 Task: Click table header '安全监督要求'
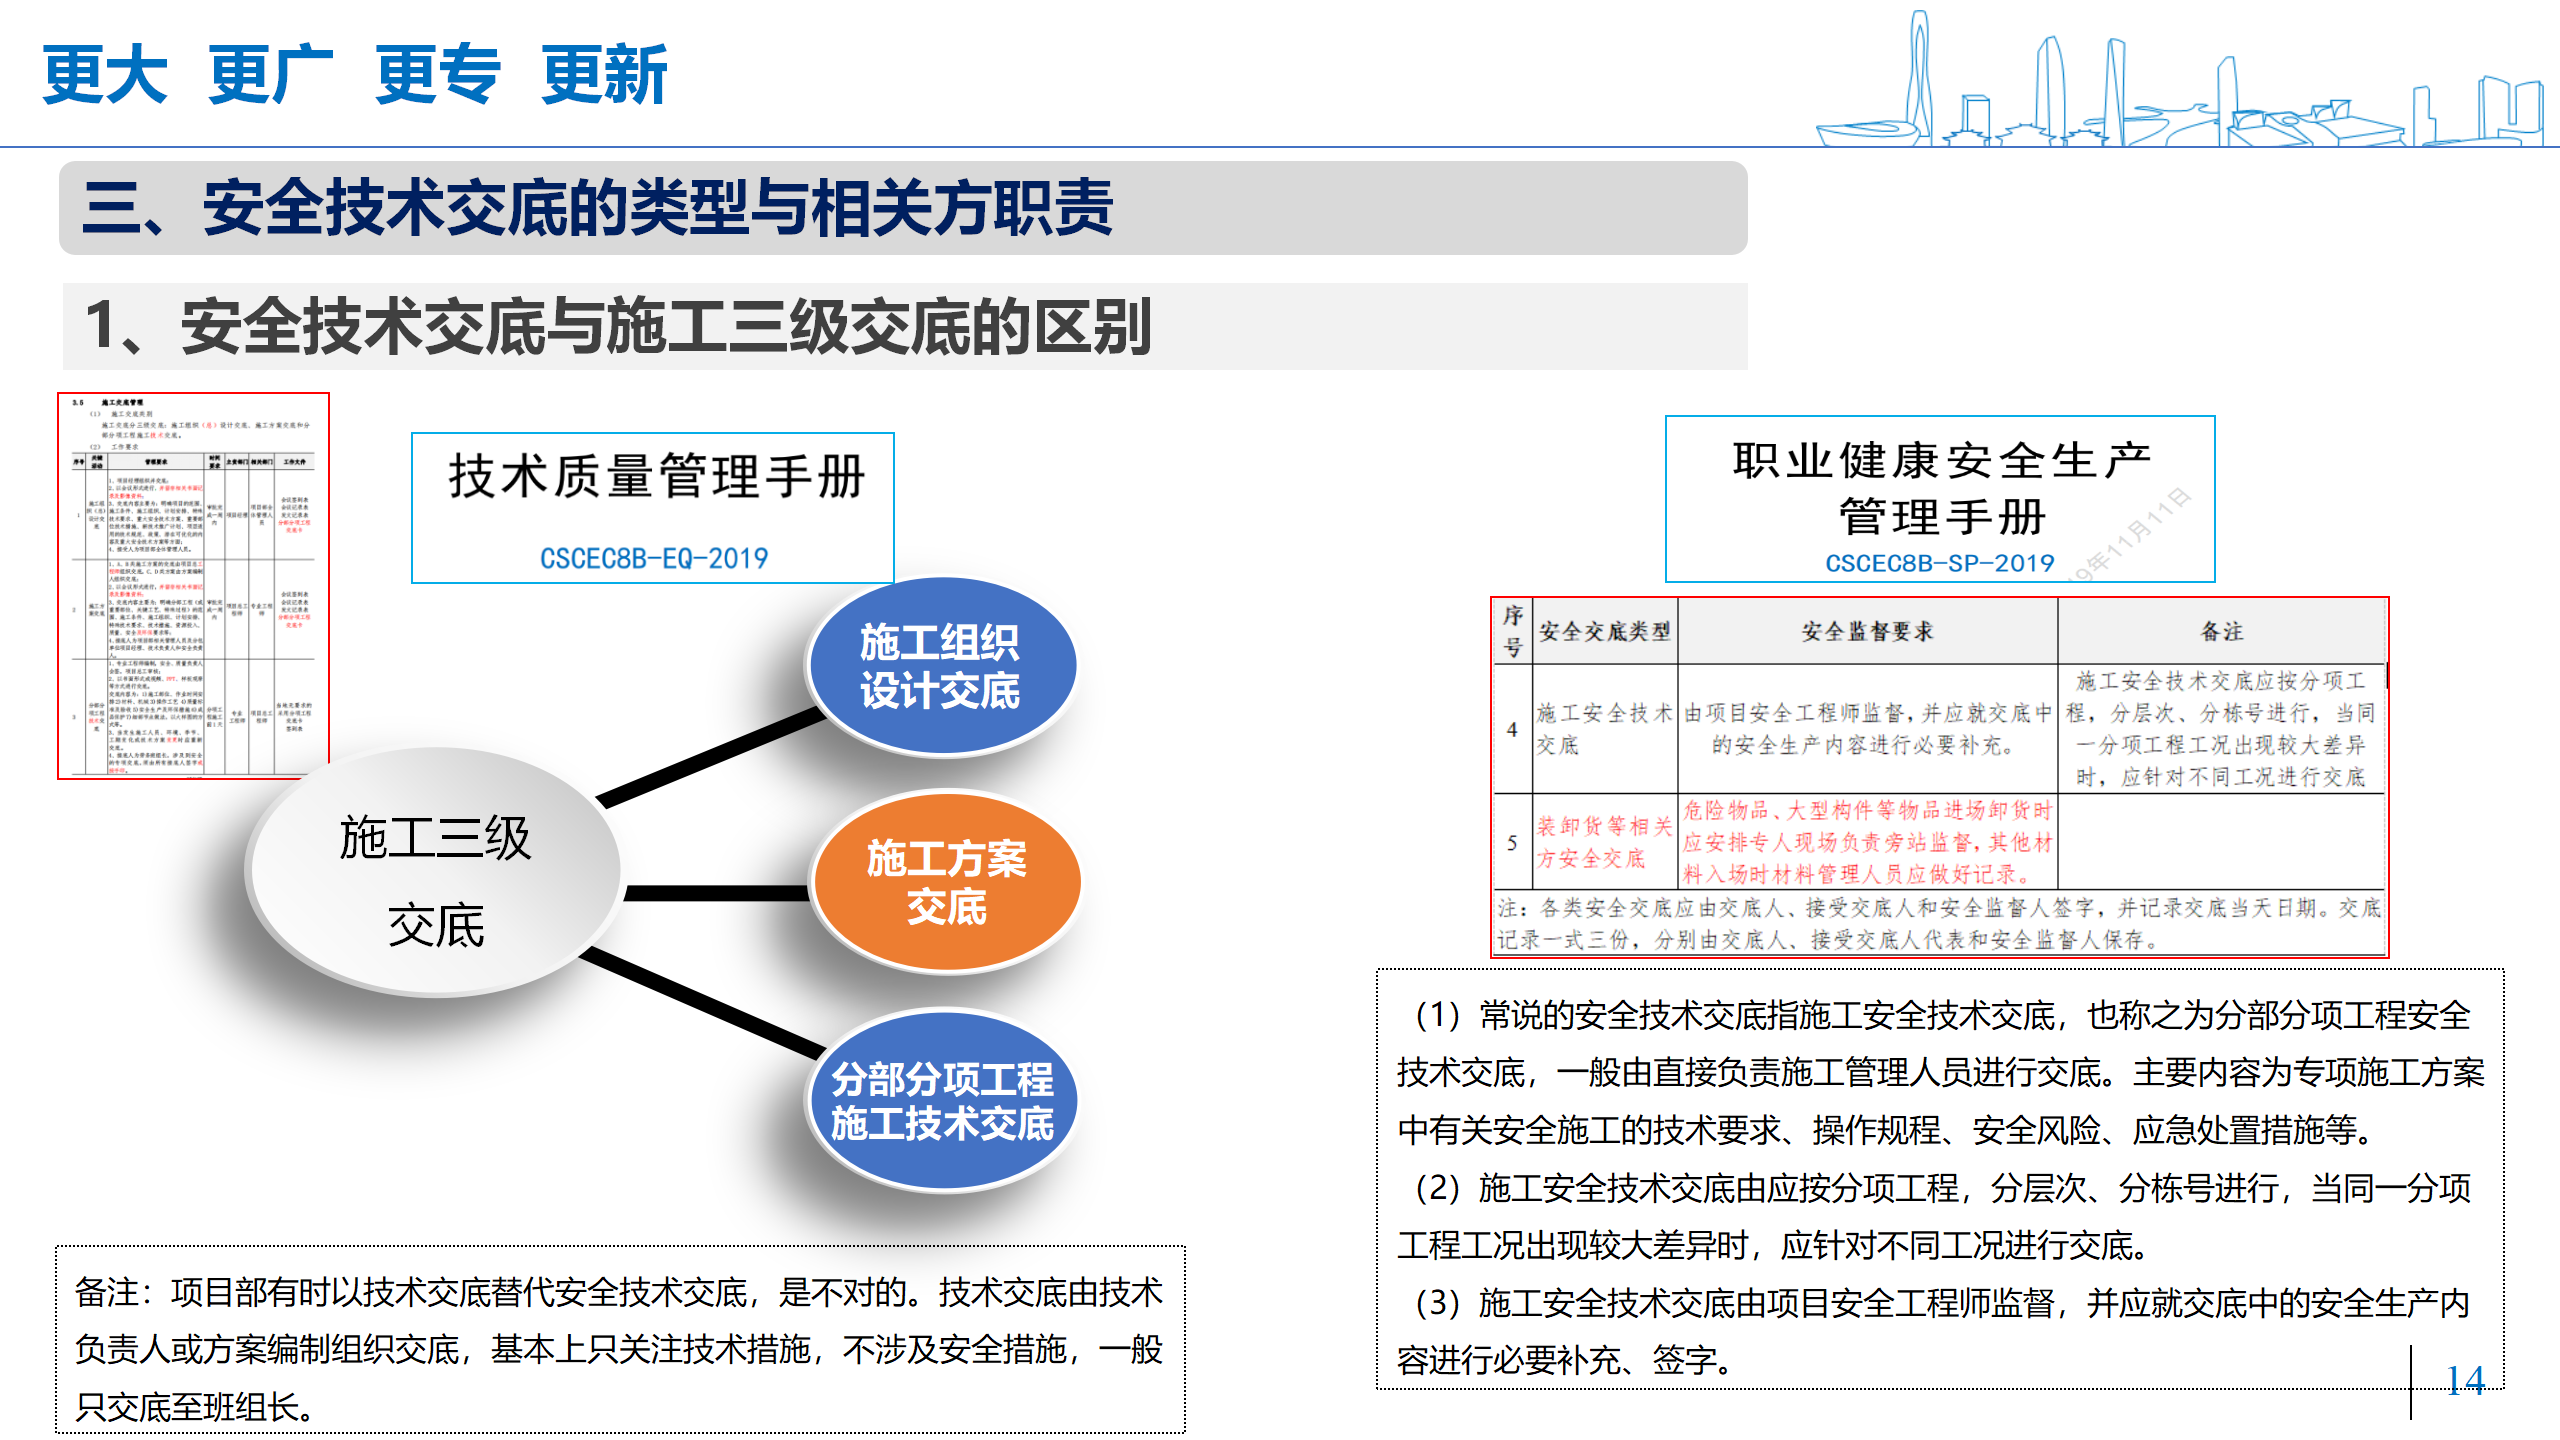click(x=1867, y=631)
